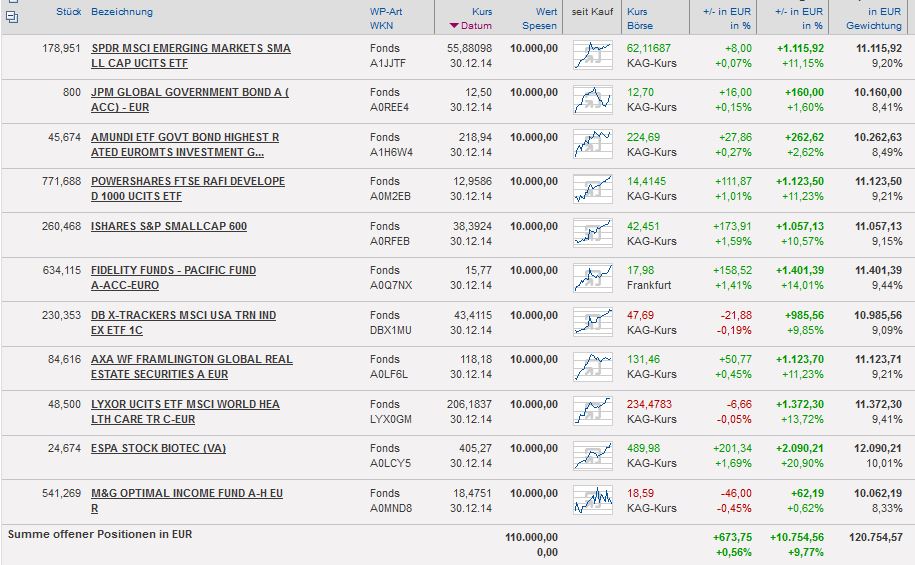Open chart thumbnail for SPDR MSCI Emerging Markets

pos(593,55)
